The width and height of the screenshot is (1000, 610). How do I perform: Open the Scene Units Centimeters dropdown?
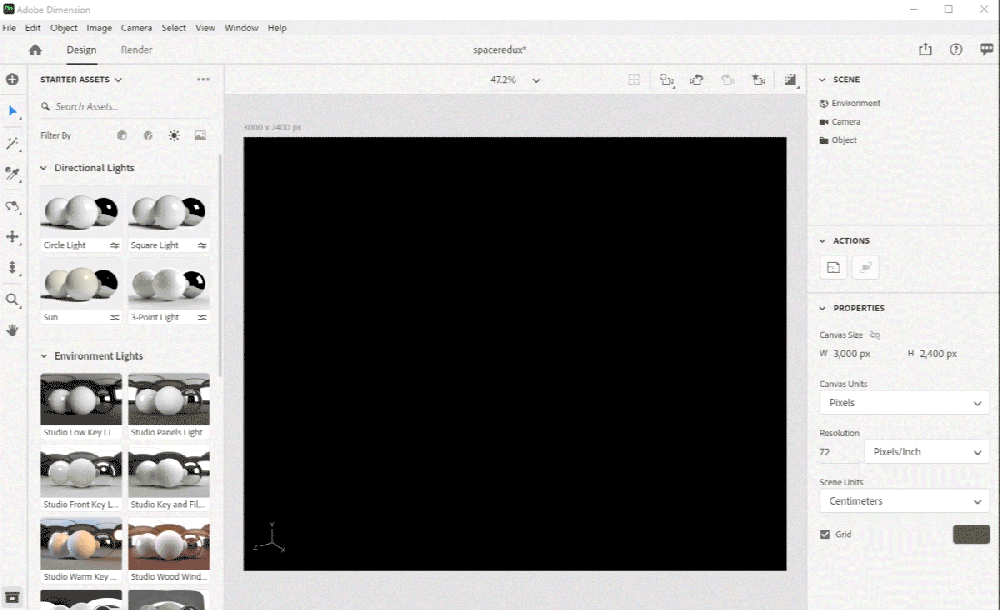coord(904,502)
